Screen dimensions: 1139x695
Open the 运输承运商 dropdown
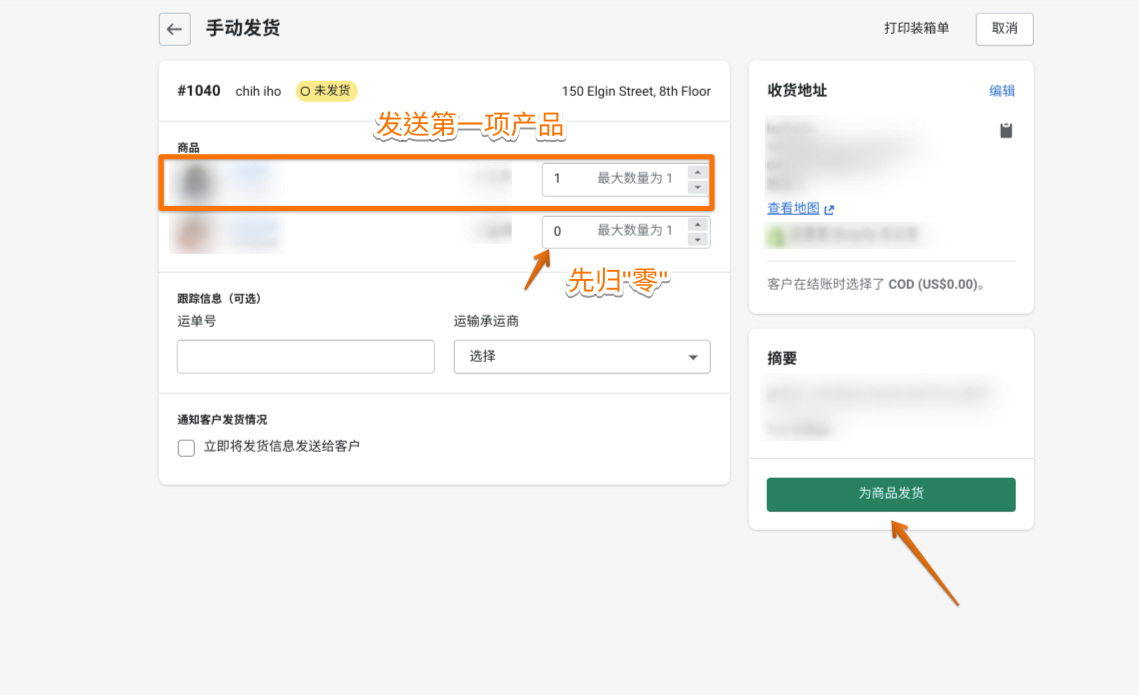[x=582, y=357]
